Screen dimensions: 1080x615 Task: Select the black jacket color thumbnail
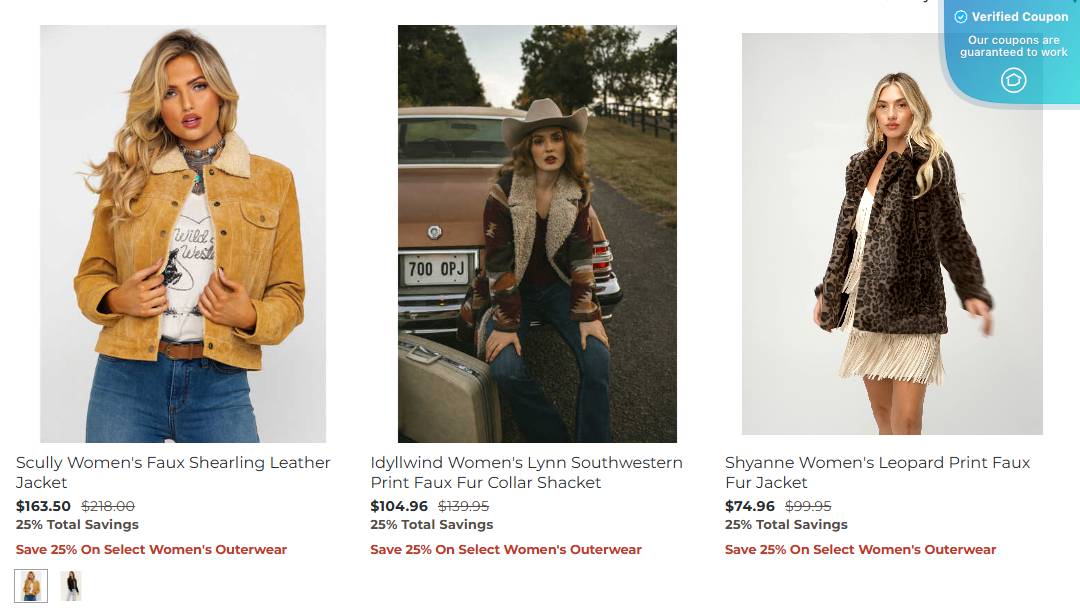(x=71, y=586)
